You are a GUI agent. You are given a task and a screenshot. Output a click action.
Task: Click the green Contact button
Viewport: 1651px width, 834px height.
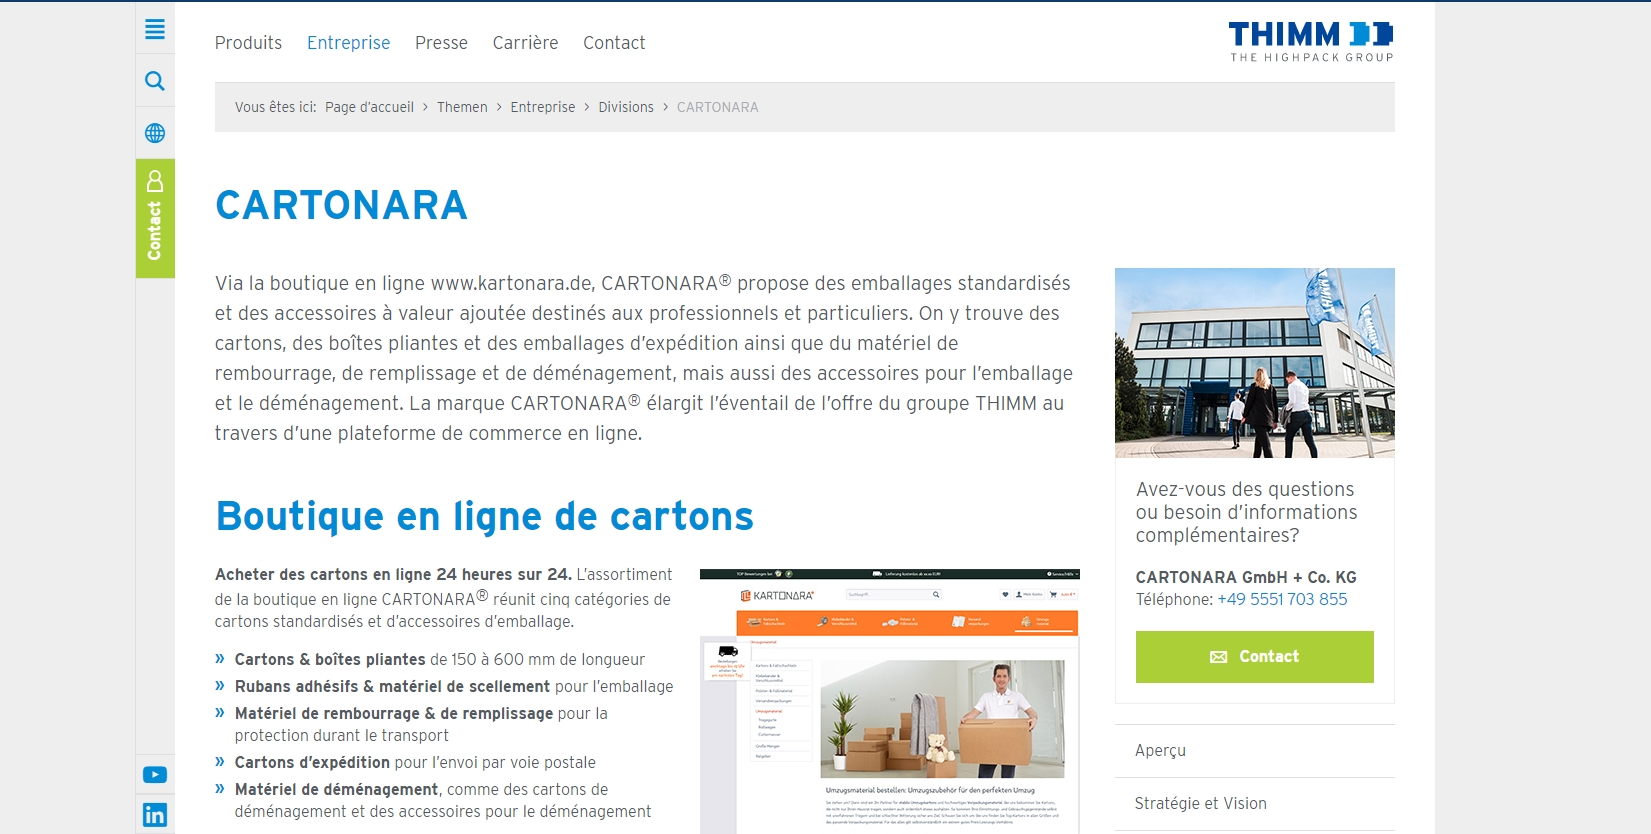[x=1254, y=657]
